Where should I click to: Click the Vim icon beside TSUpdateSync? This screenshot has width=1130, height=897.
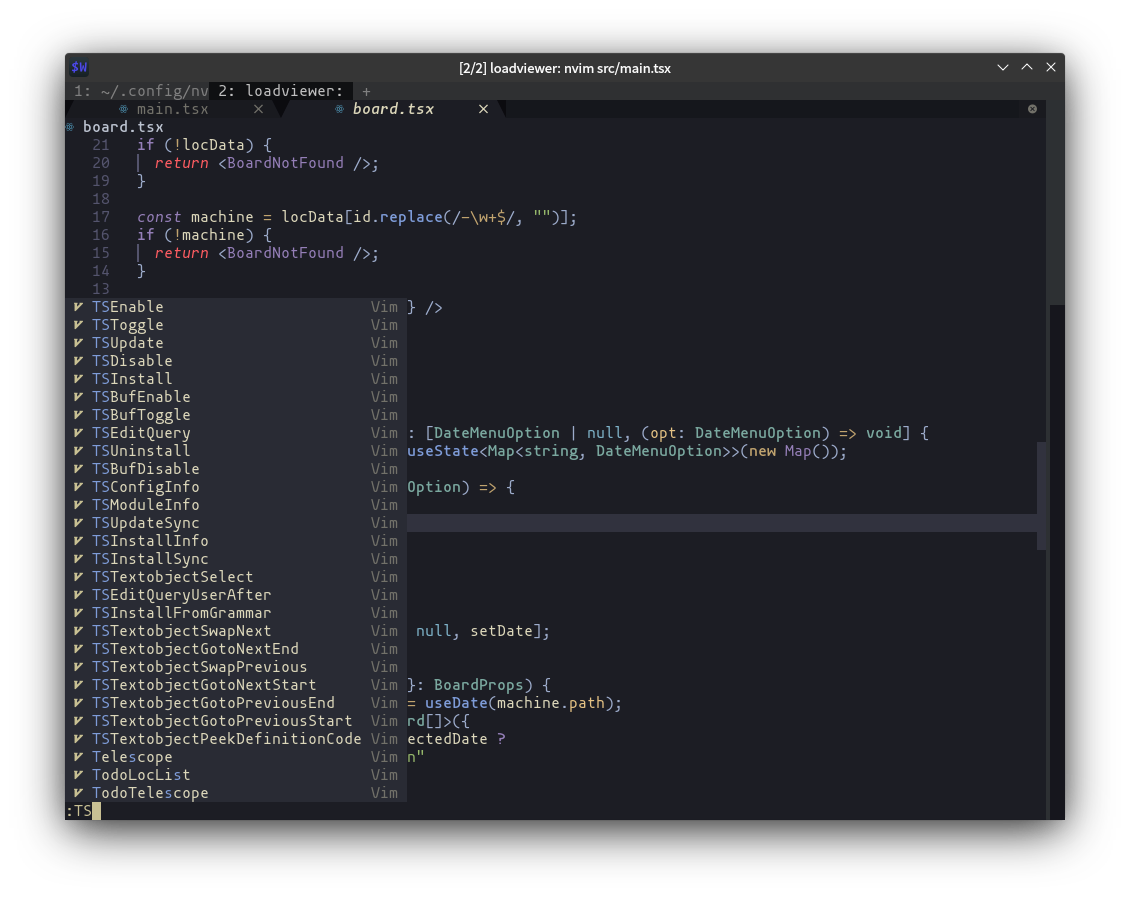(x=78, y=523)
